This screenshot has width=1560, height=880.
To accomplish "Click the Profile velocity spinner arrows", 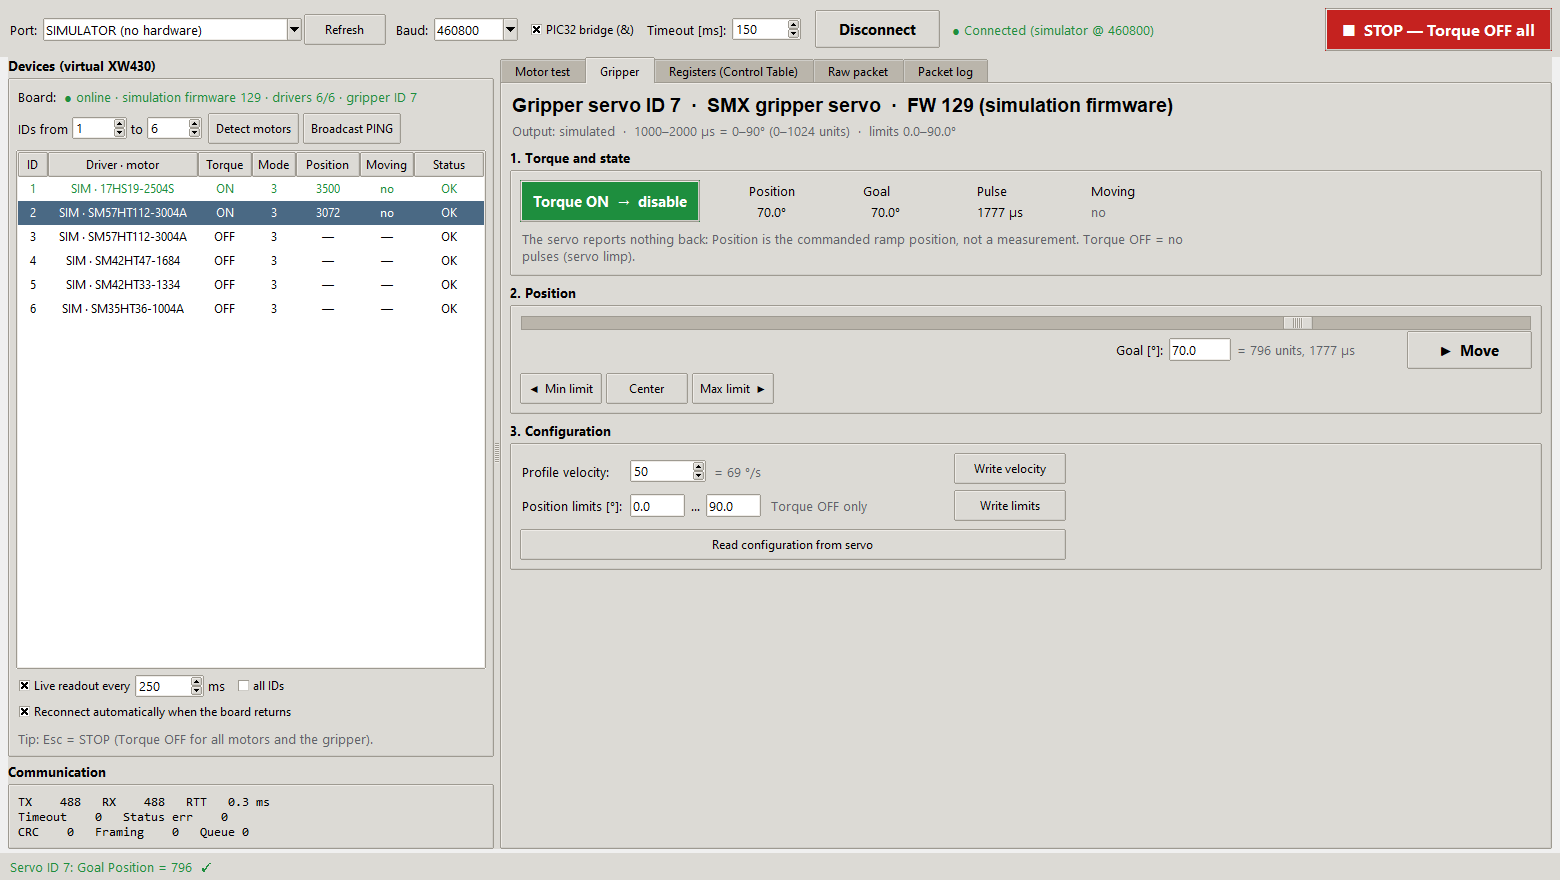I will click(x=699, y=471).
